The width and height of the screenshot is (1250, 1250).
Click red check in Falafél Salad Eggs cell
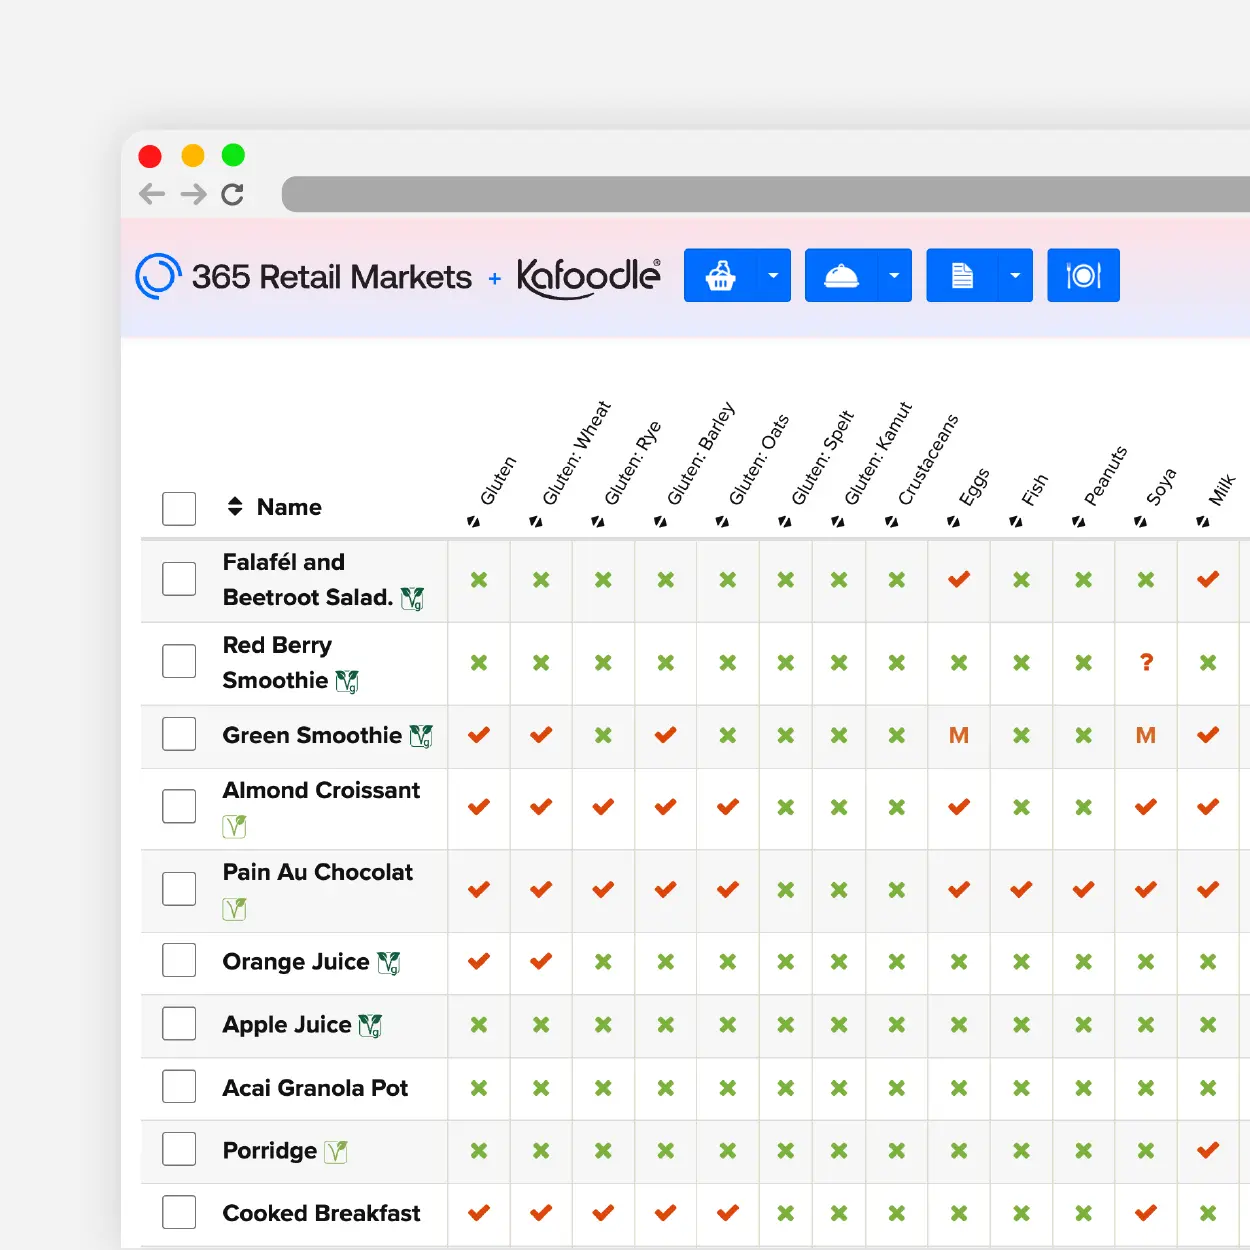(959, 579)
